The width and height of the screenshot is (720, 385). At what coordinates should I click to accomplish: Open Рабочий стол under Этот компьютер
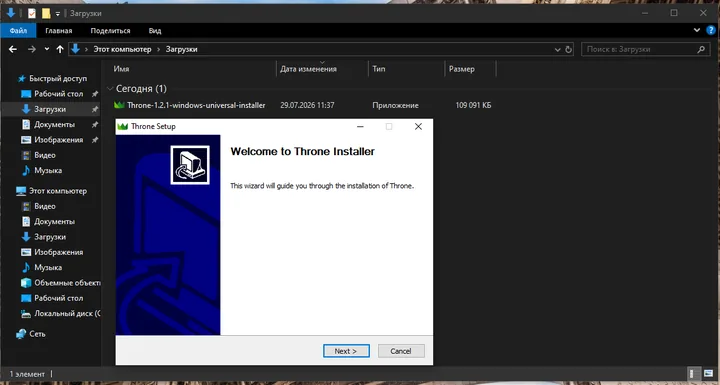(x=59, y=298)
